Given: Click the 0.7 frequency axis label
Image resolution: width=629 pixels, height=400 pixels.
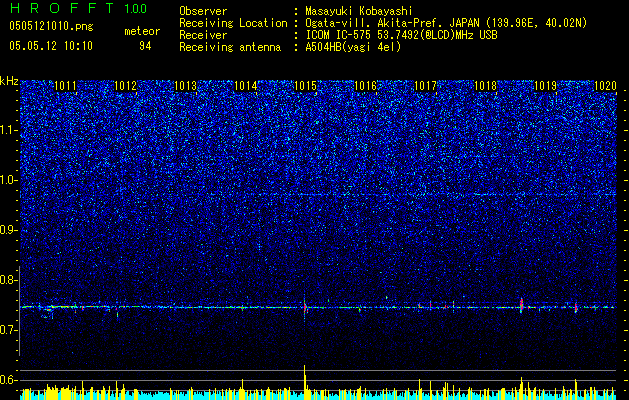Looking at the screenshot, I should click(x=9, y=330).
